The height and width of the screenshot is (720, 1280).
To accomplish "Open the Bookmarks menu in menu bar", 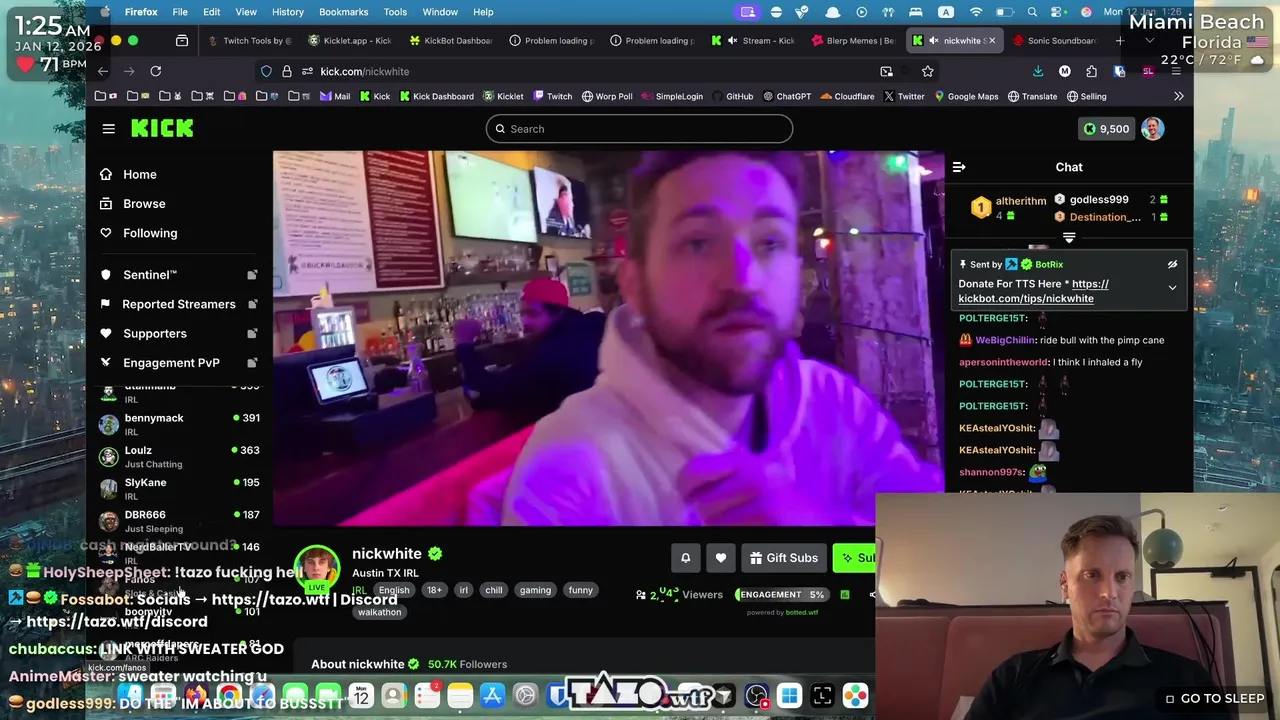I will [343, 12].
